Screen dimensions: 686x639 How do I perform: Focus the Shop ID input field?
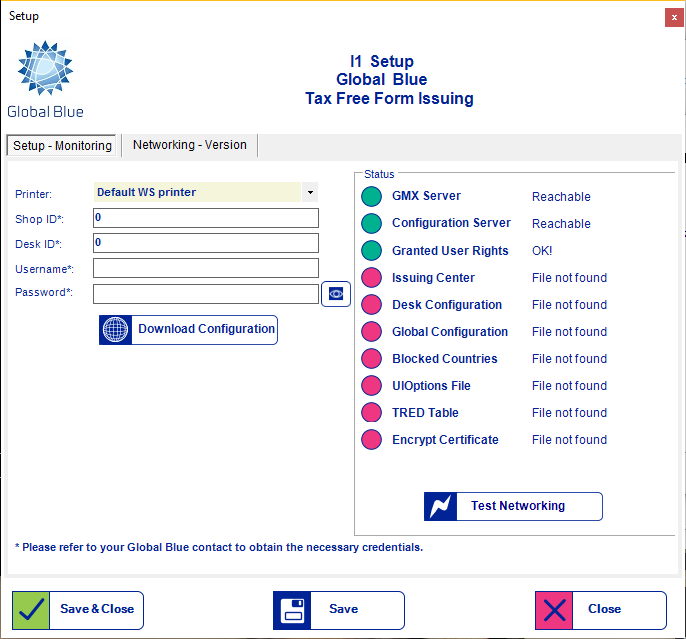pyautogui.click(x=205, y=218)
